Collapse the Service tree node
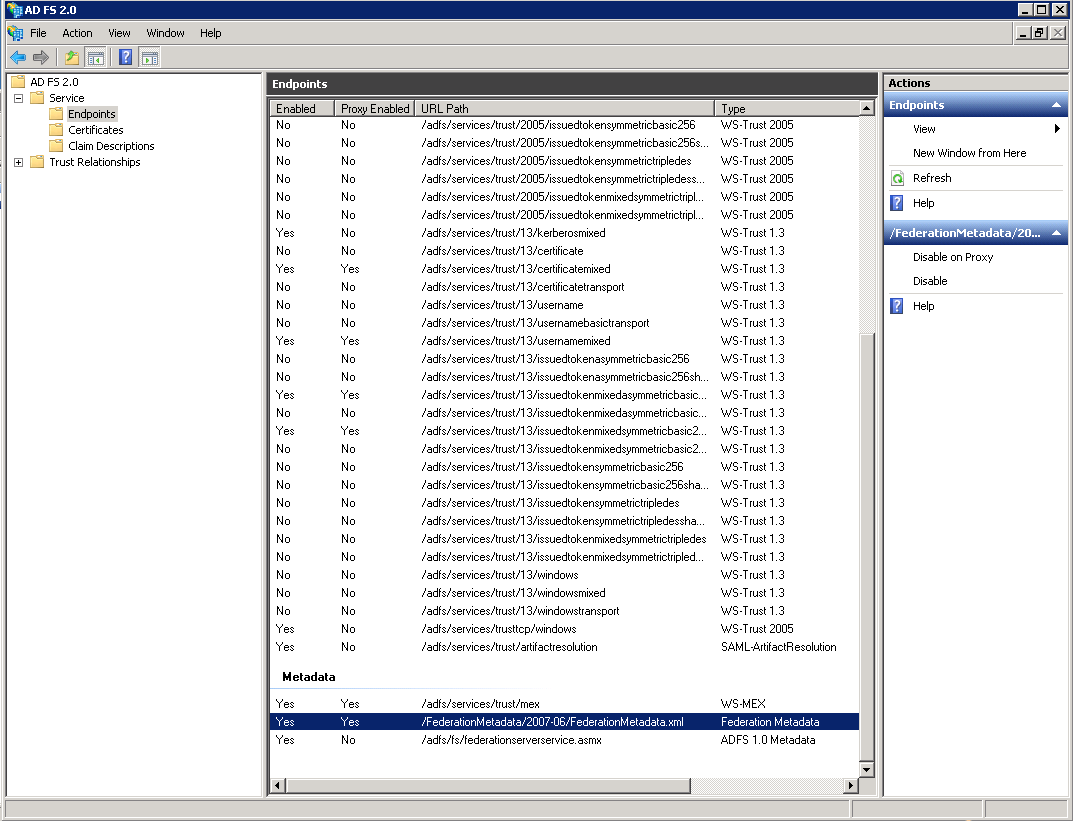This screenshot has width=1073, height=821. click(x=19, y=98)
